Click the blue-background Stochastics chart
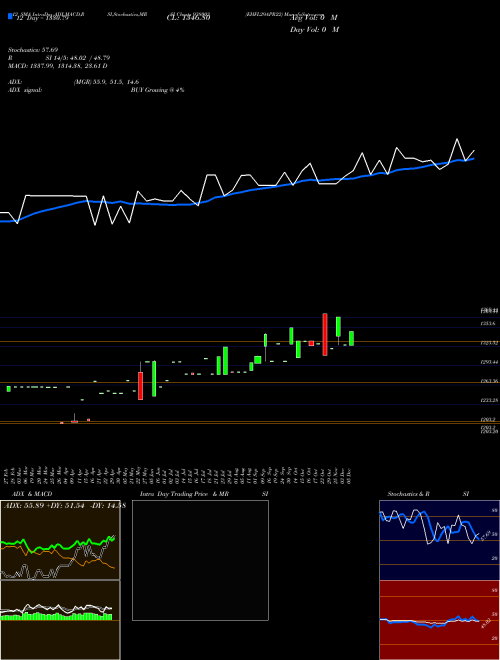The width and height of the screenshot is (500, 660). (x=439, y=540)
